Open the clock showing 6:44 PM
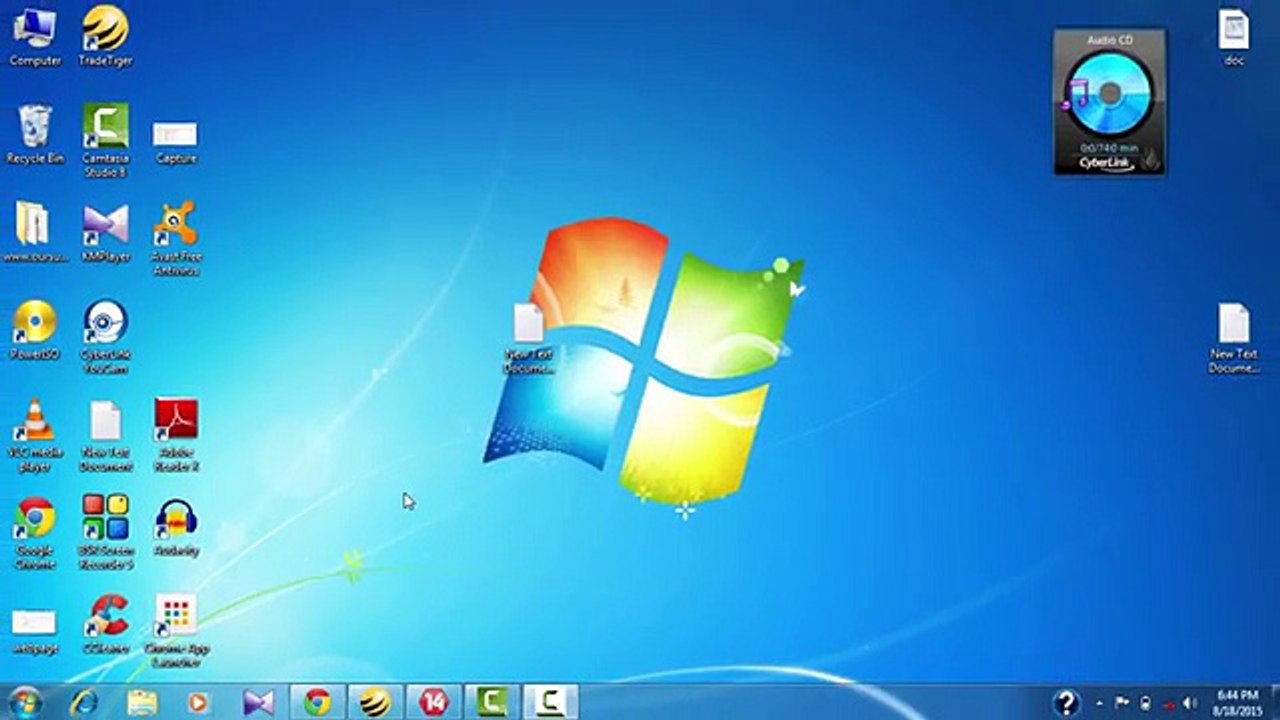 [x=1236, y=702]
